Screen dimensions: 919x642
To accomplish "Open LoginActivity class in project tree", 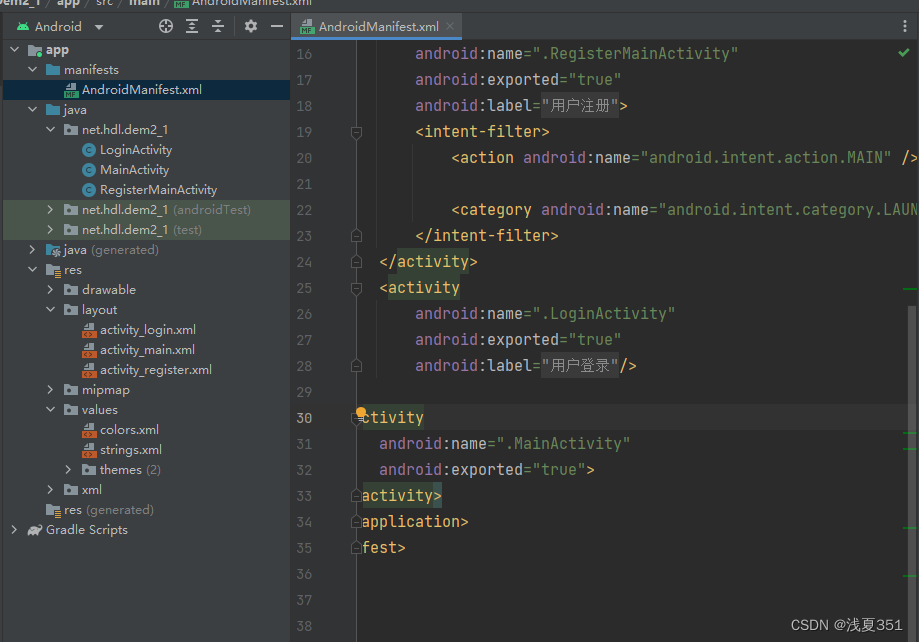I will point(135,150).
